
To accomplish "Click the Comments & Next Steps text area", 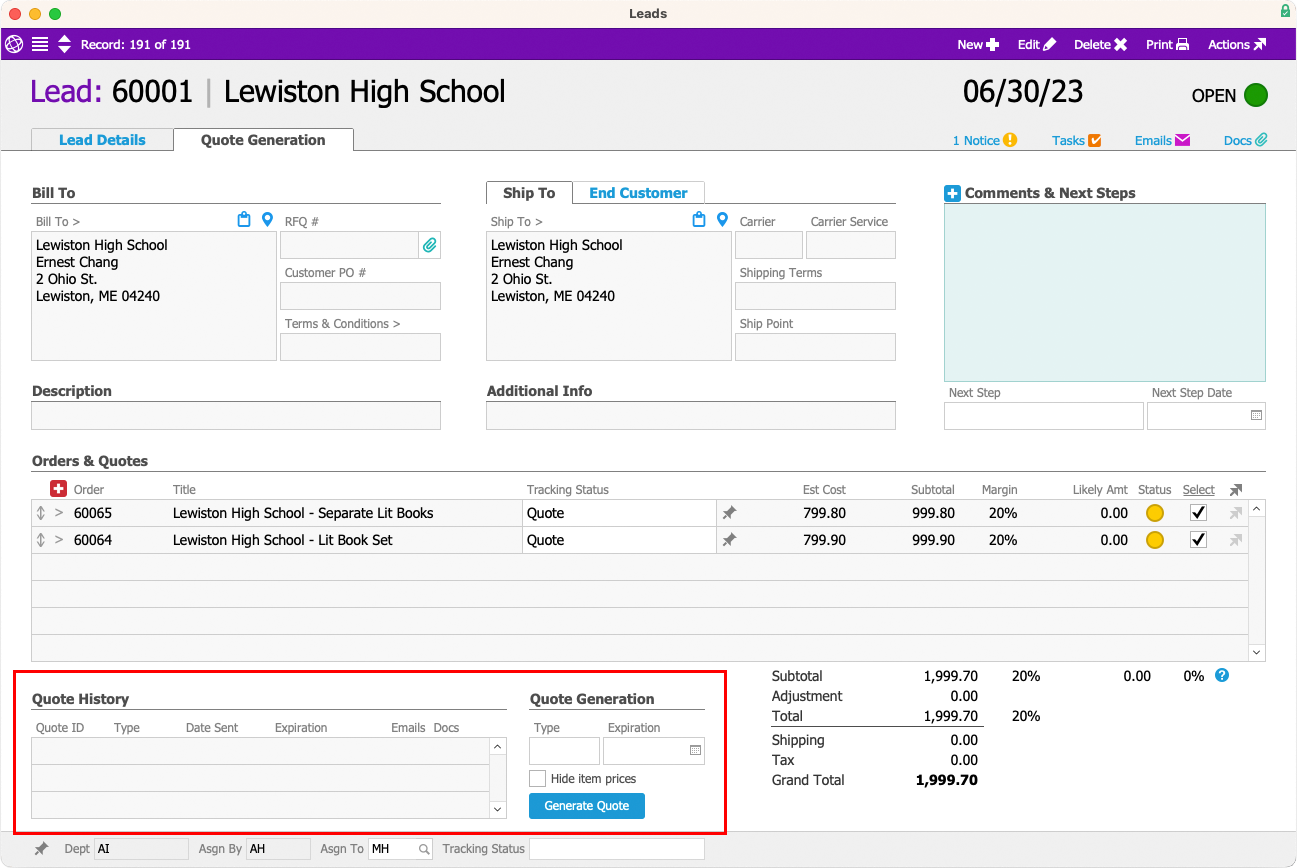I will pyautogui.click(x=1105, y=292).
